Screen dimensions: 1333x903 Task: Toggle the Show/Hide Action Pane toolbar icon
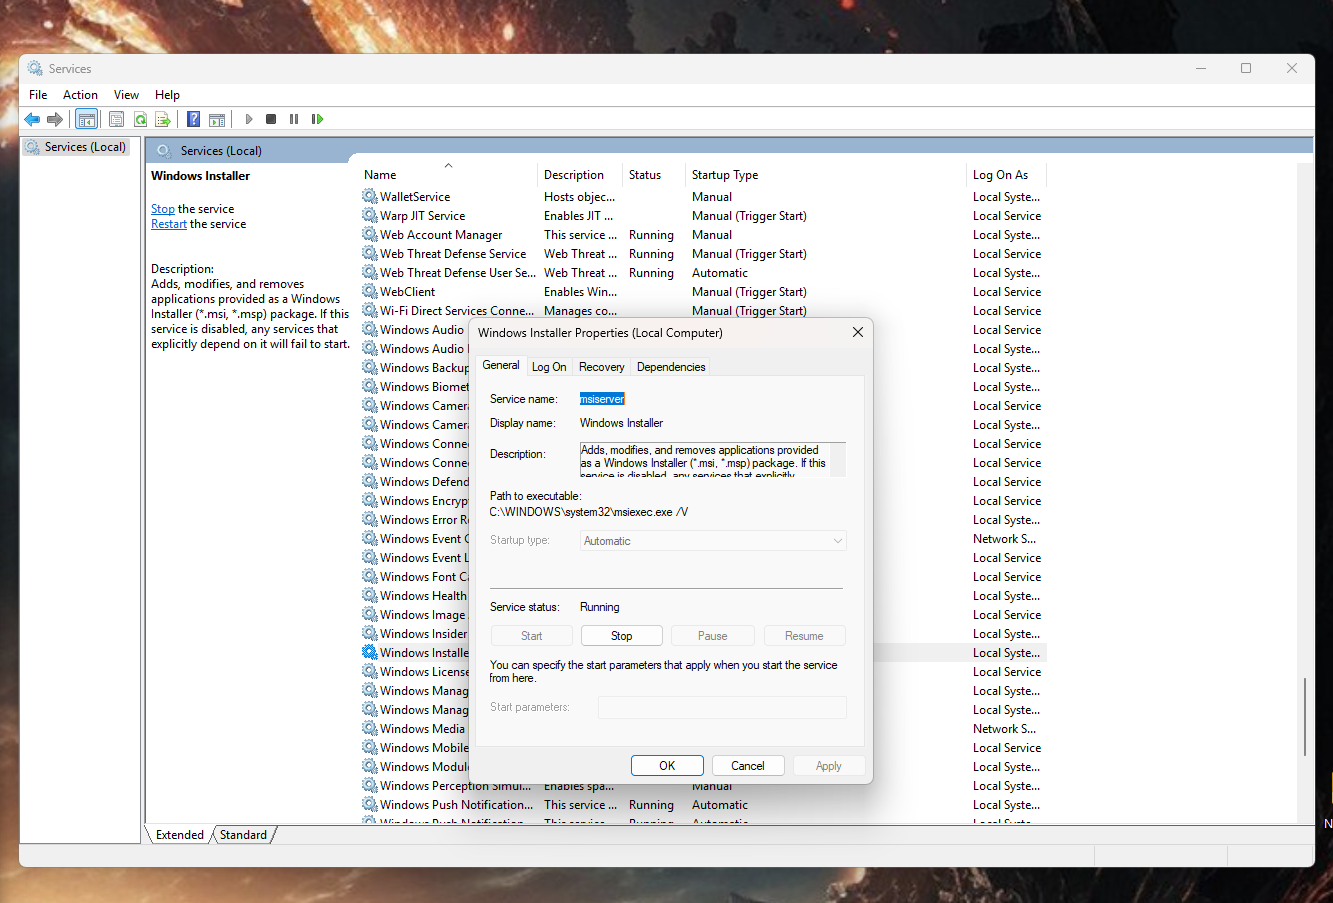coord(217,119)
